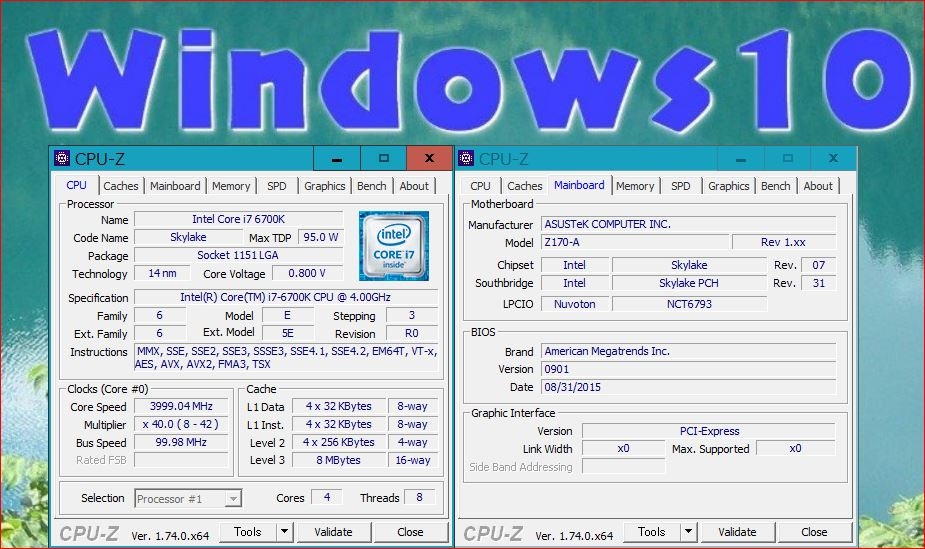This screenshot has width=925, height=549.
Task: Click the empty Side Band Addressing field
Action: 624,466
